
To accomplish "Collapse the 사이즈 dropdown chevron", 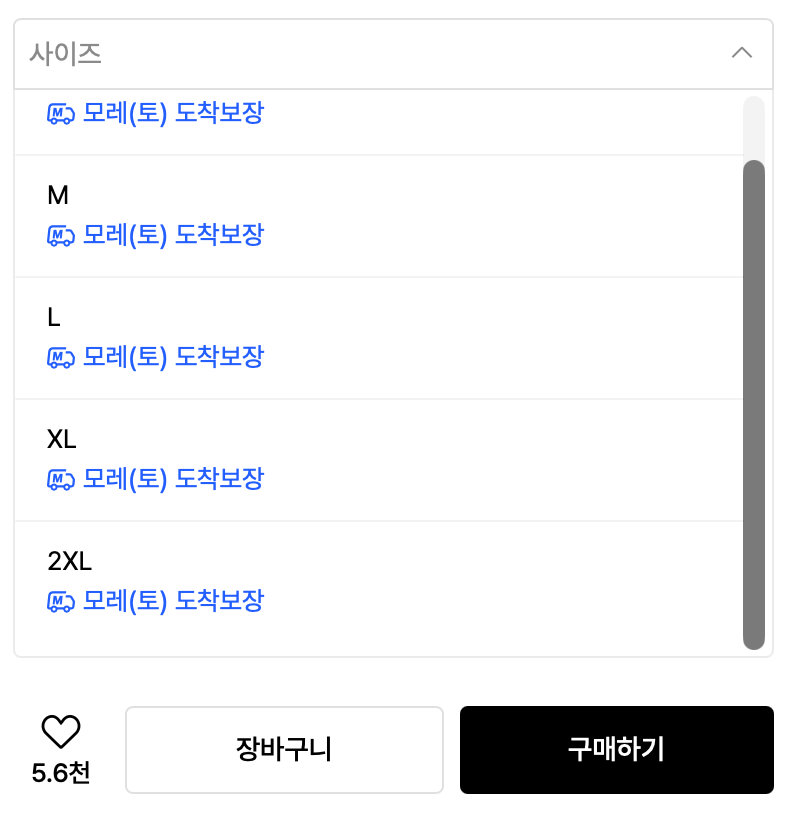I will (x=742, y=53).
